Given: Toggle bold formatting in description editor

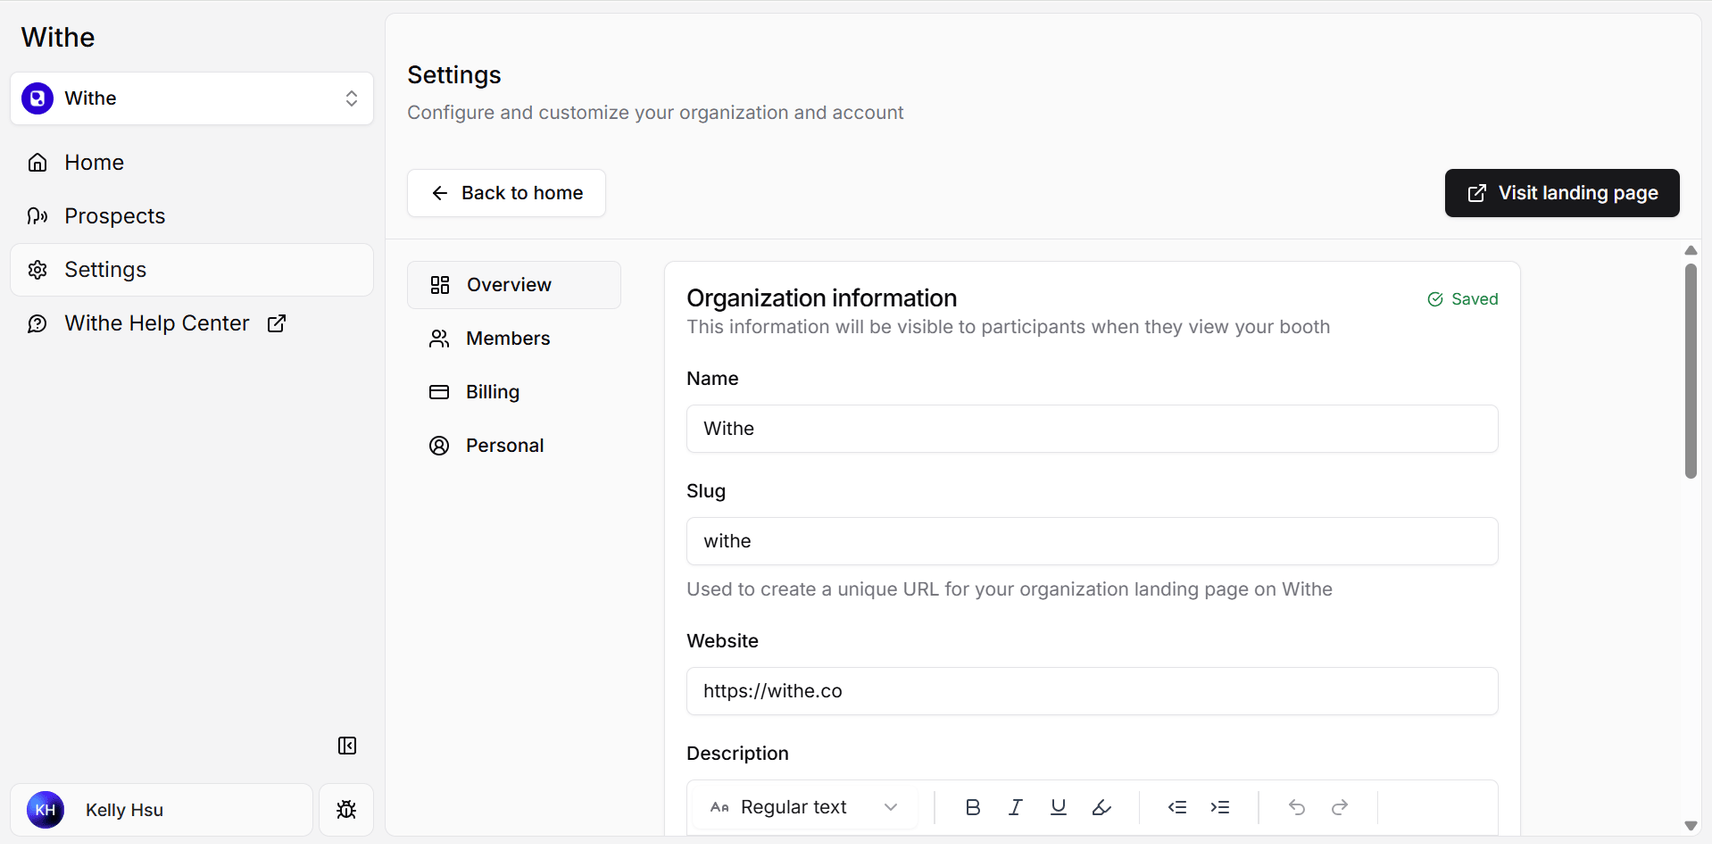Looking at the screenshot, I should click(972, 807).
